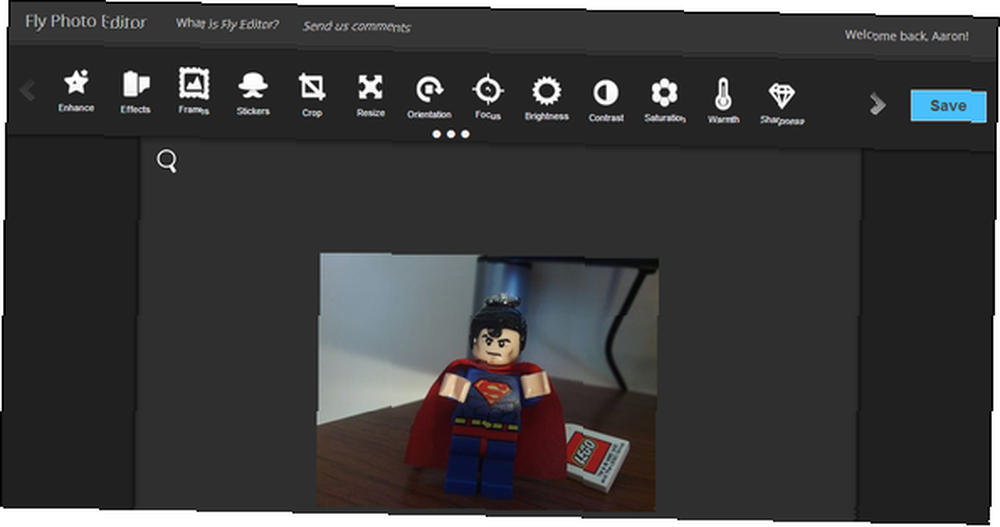Click the Superman LEGO photo
Screen dimensions: 1000x527
488,382
